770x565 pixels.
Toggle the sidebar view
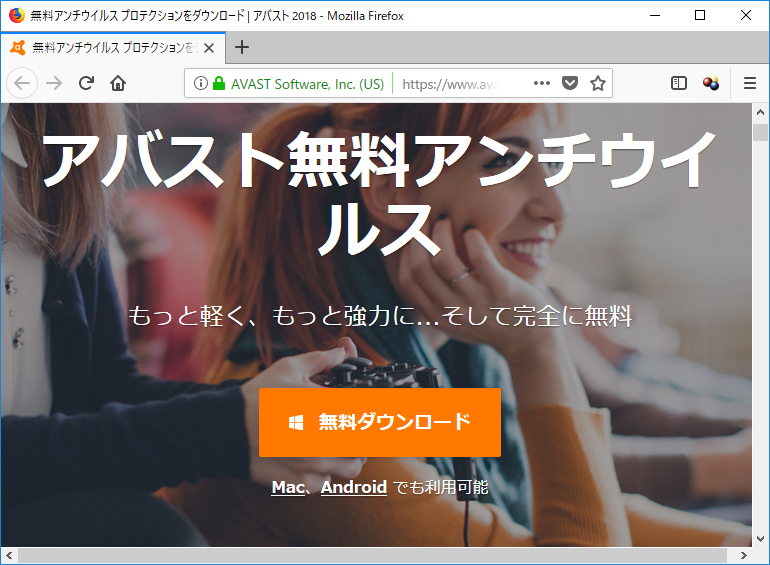click(679, 83)
